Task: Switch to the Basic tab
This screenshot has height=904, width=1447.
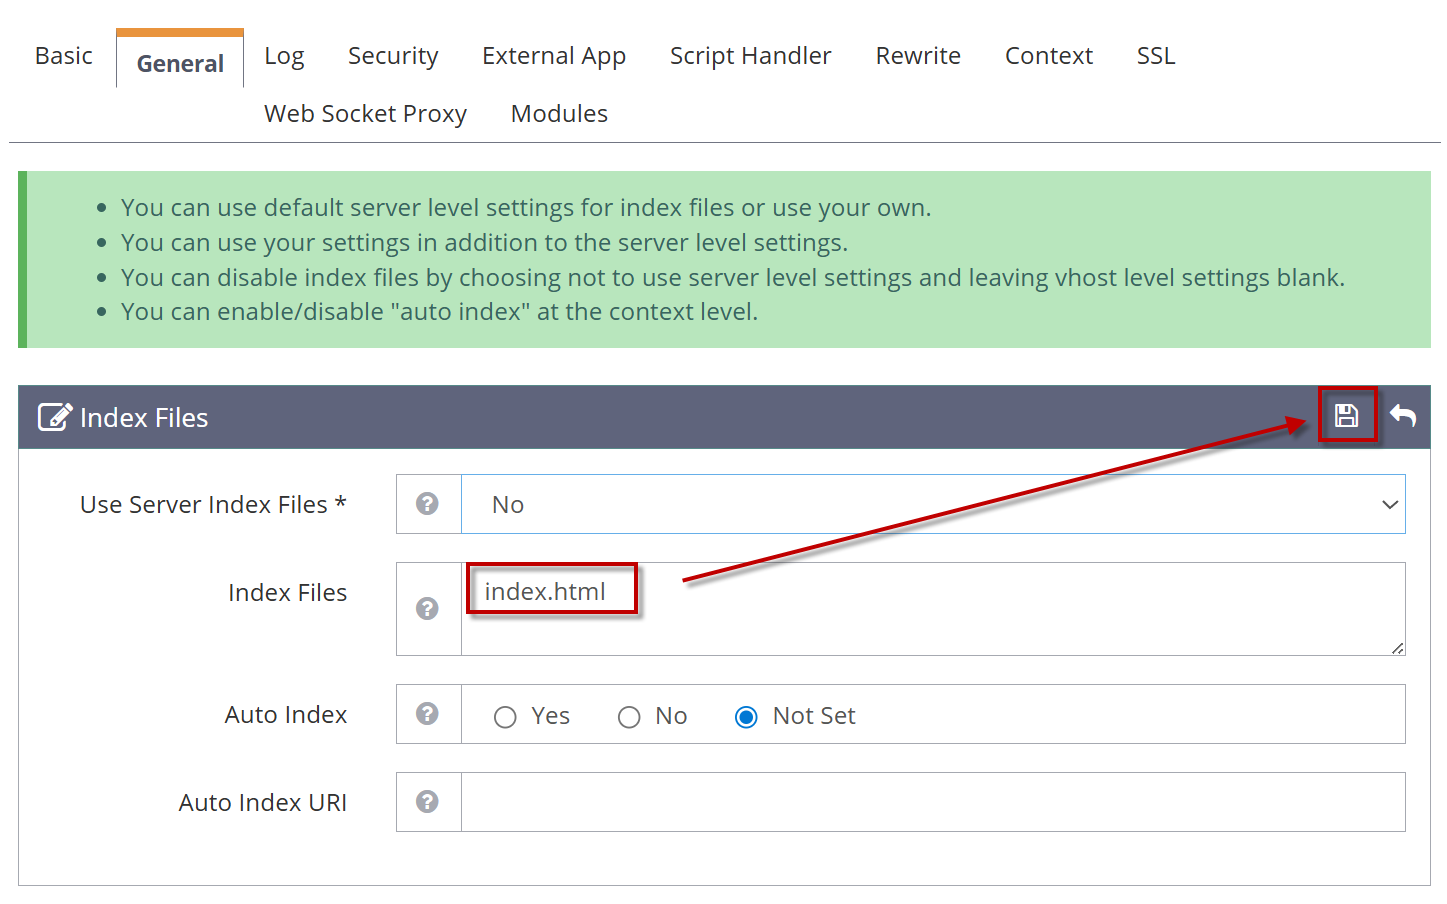Action: 64,56
